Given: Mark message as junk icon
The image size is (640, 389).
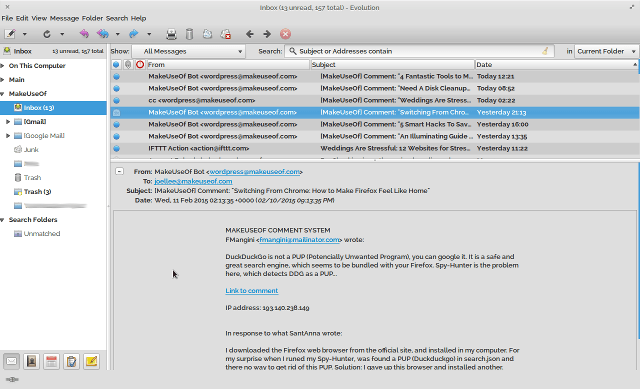Looking at the screenshot, I should click(207, 34).
